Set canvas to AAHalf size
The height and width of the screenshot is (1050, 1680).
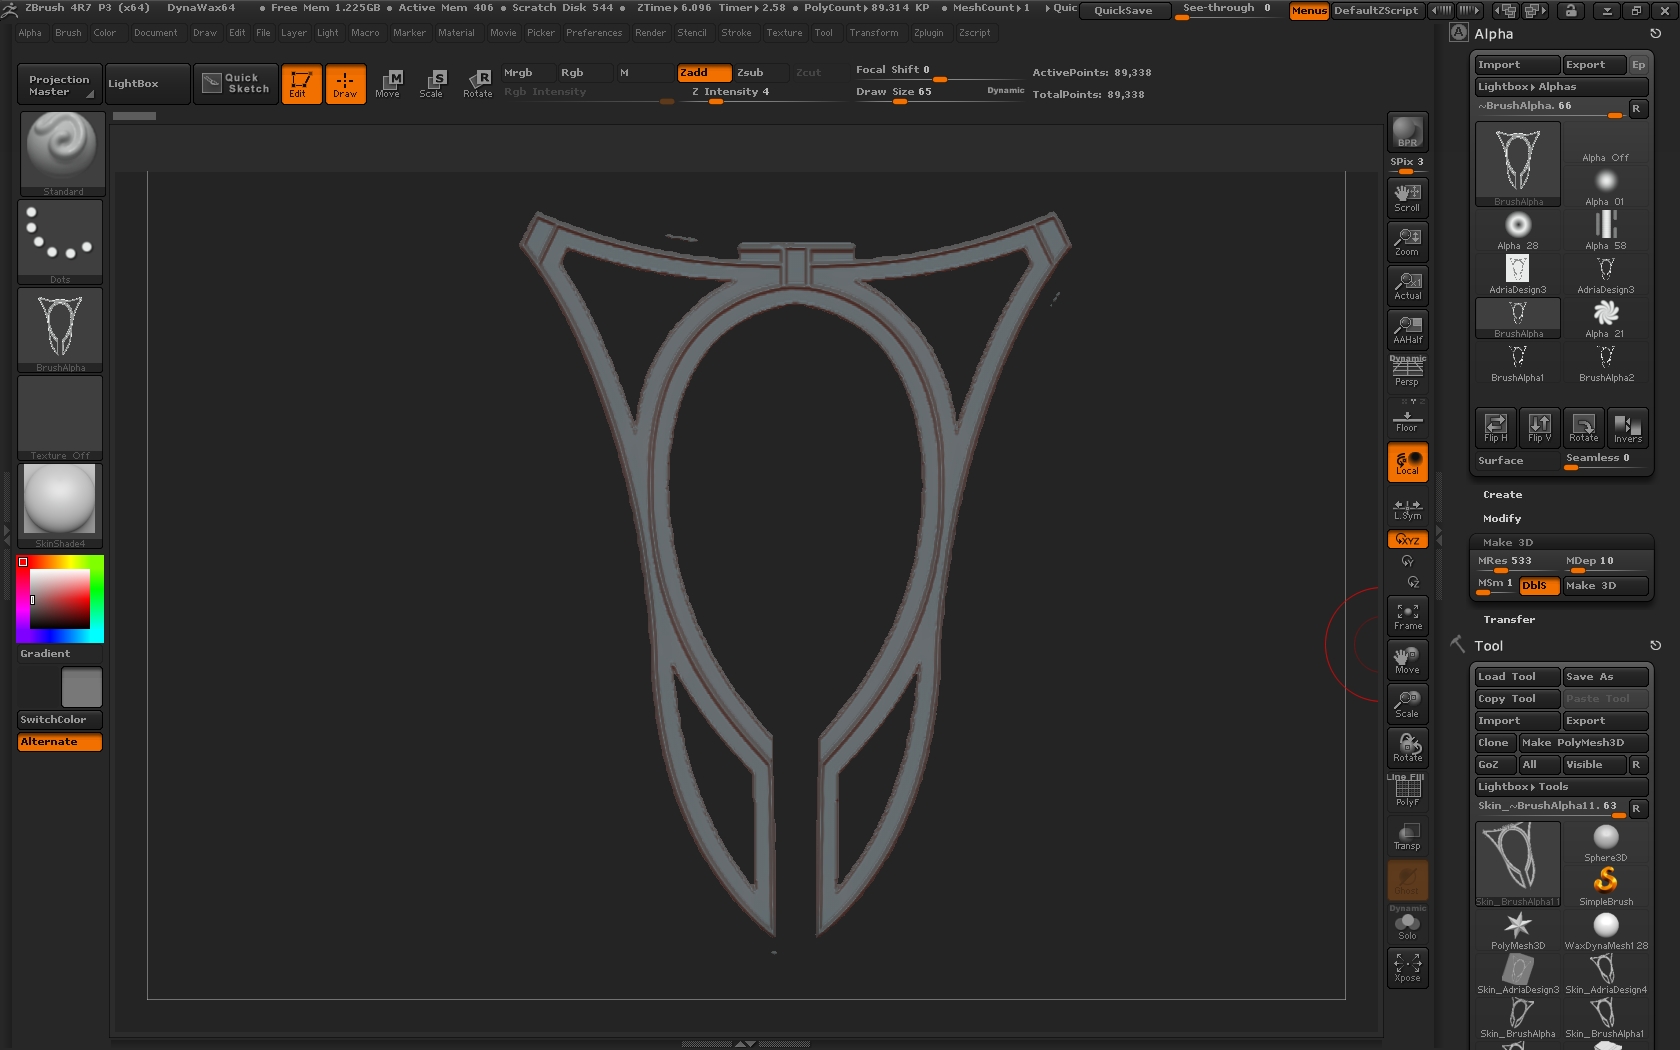point(1407,329)
